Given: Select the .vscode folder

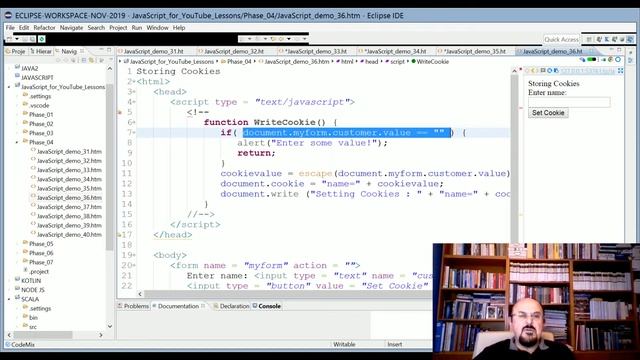Looking at the screenshot, I should coord(39,105).
